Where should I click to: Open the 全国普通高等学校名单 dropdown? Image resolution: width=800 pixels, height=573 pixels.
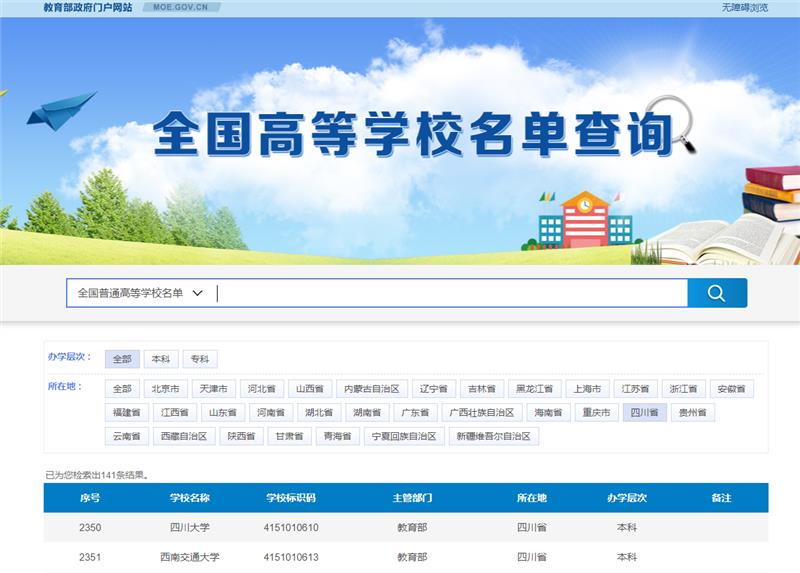(140, 293)
